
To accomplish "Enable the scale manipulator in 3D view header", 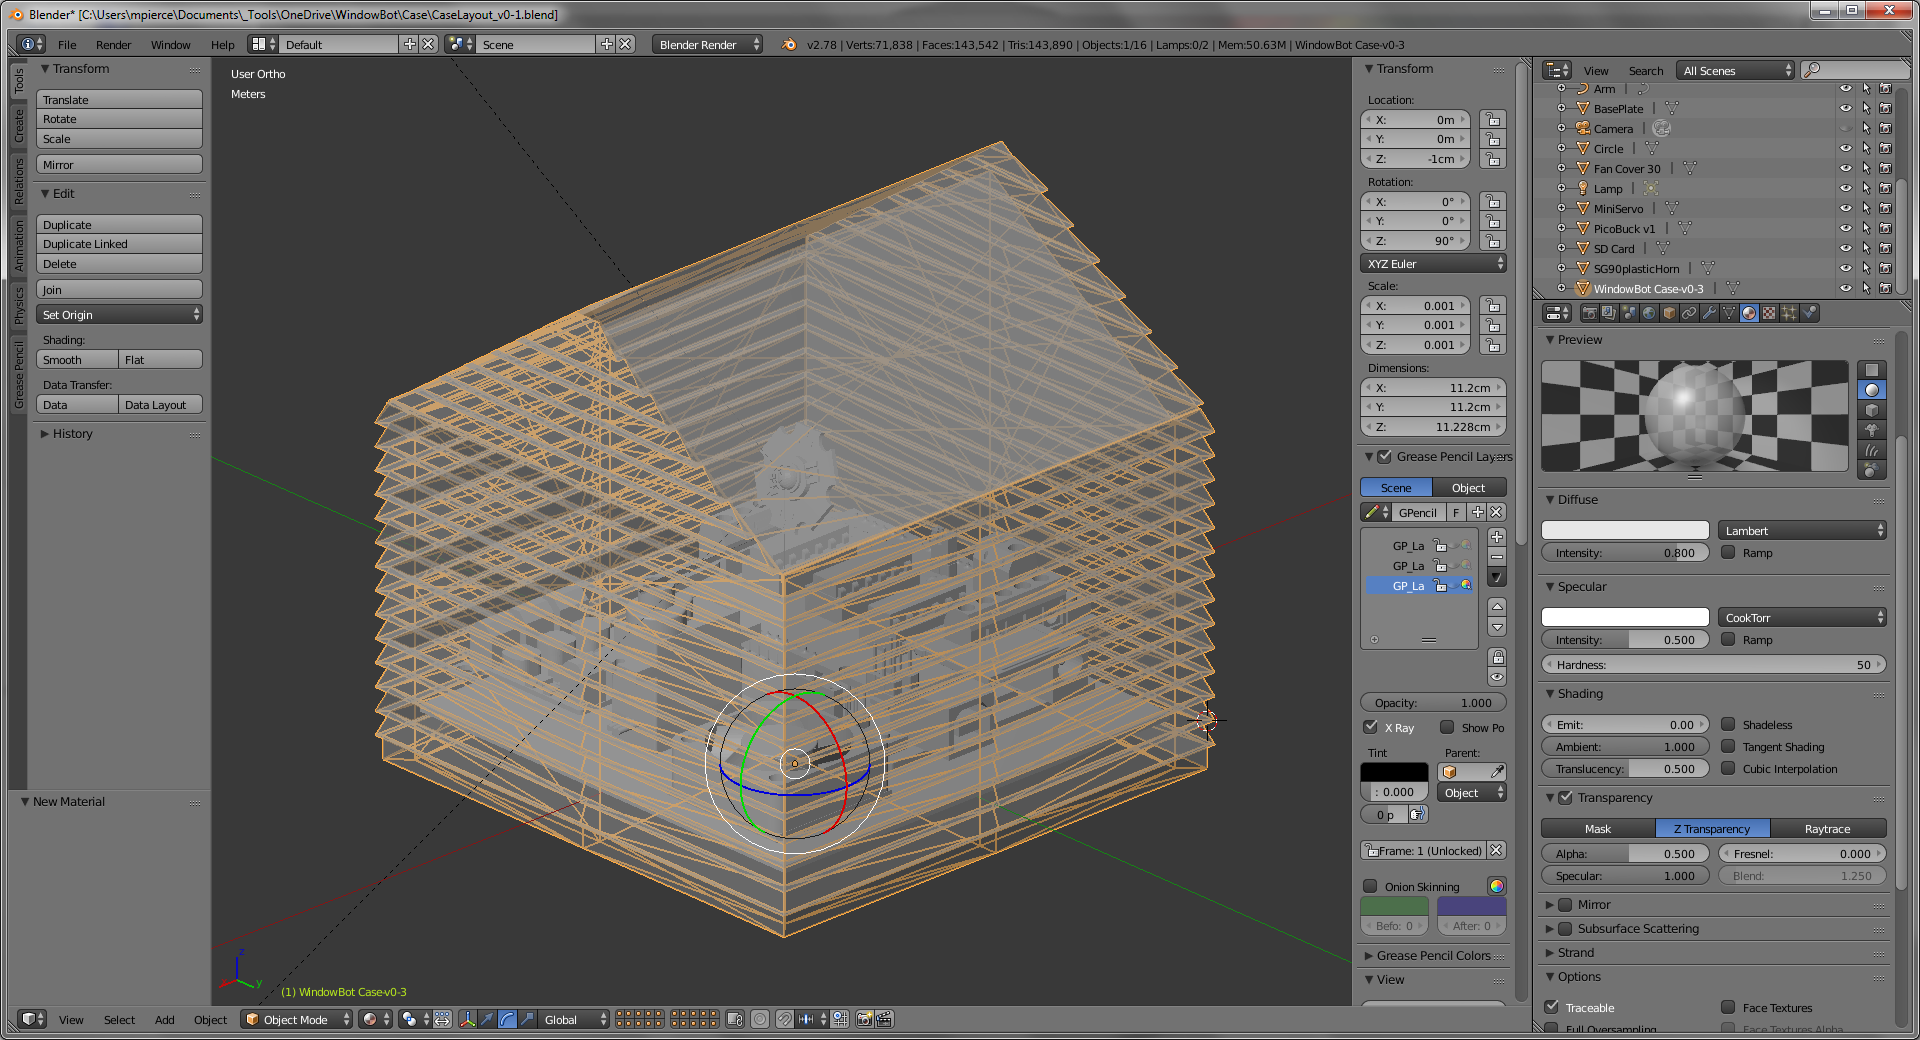I will tap(527, 1019).
